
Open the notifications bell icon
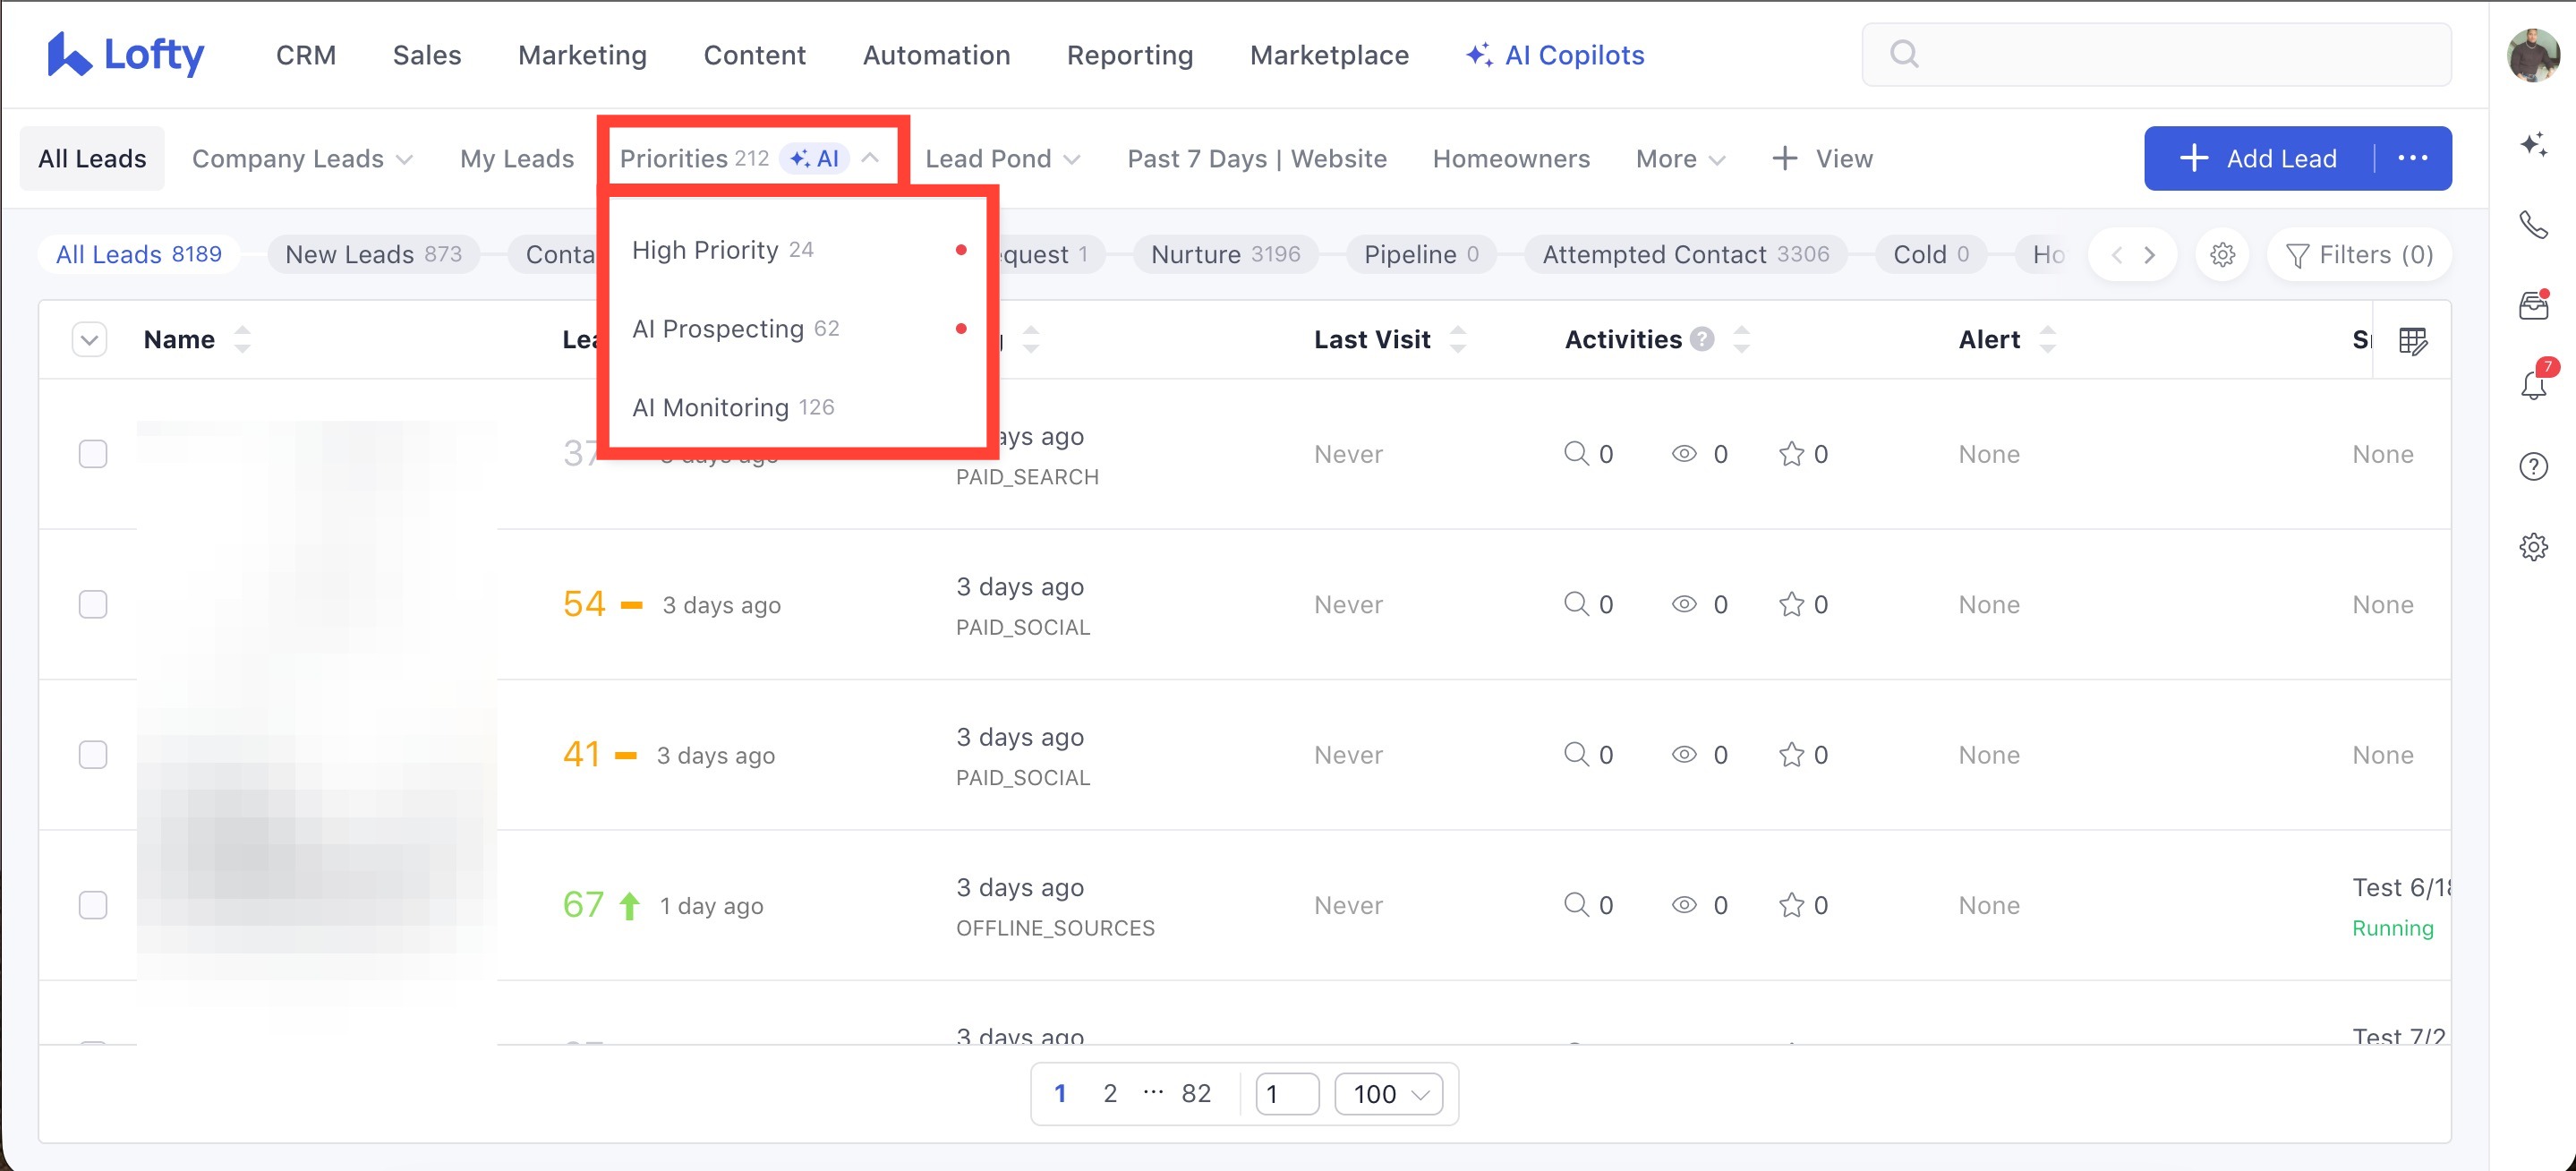pos(2533,385)
